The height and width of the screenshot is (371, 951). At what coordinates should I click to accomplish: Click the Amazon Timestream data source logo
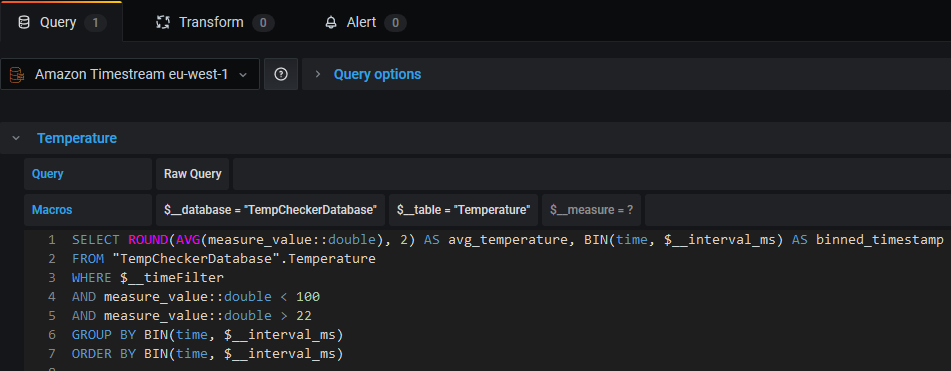pyautogui.click(x=16, y=75)
